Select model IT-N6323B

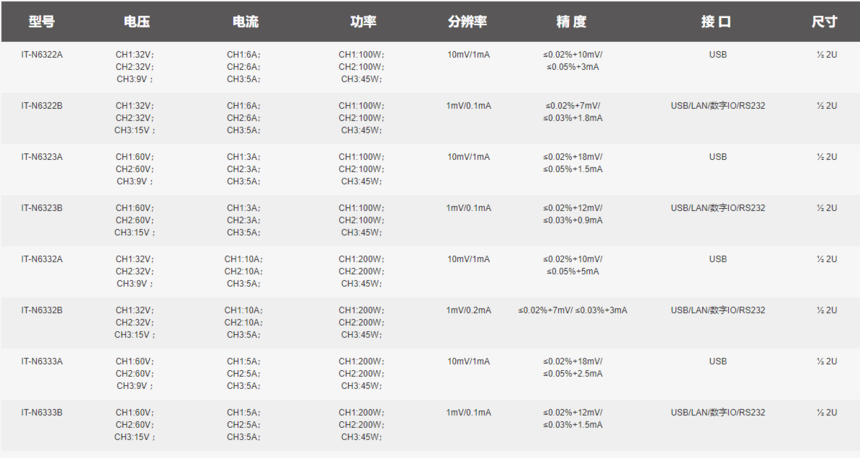pyautogui.click(x=42, y=208)
